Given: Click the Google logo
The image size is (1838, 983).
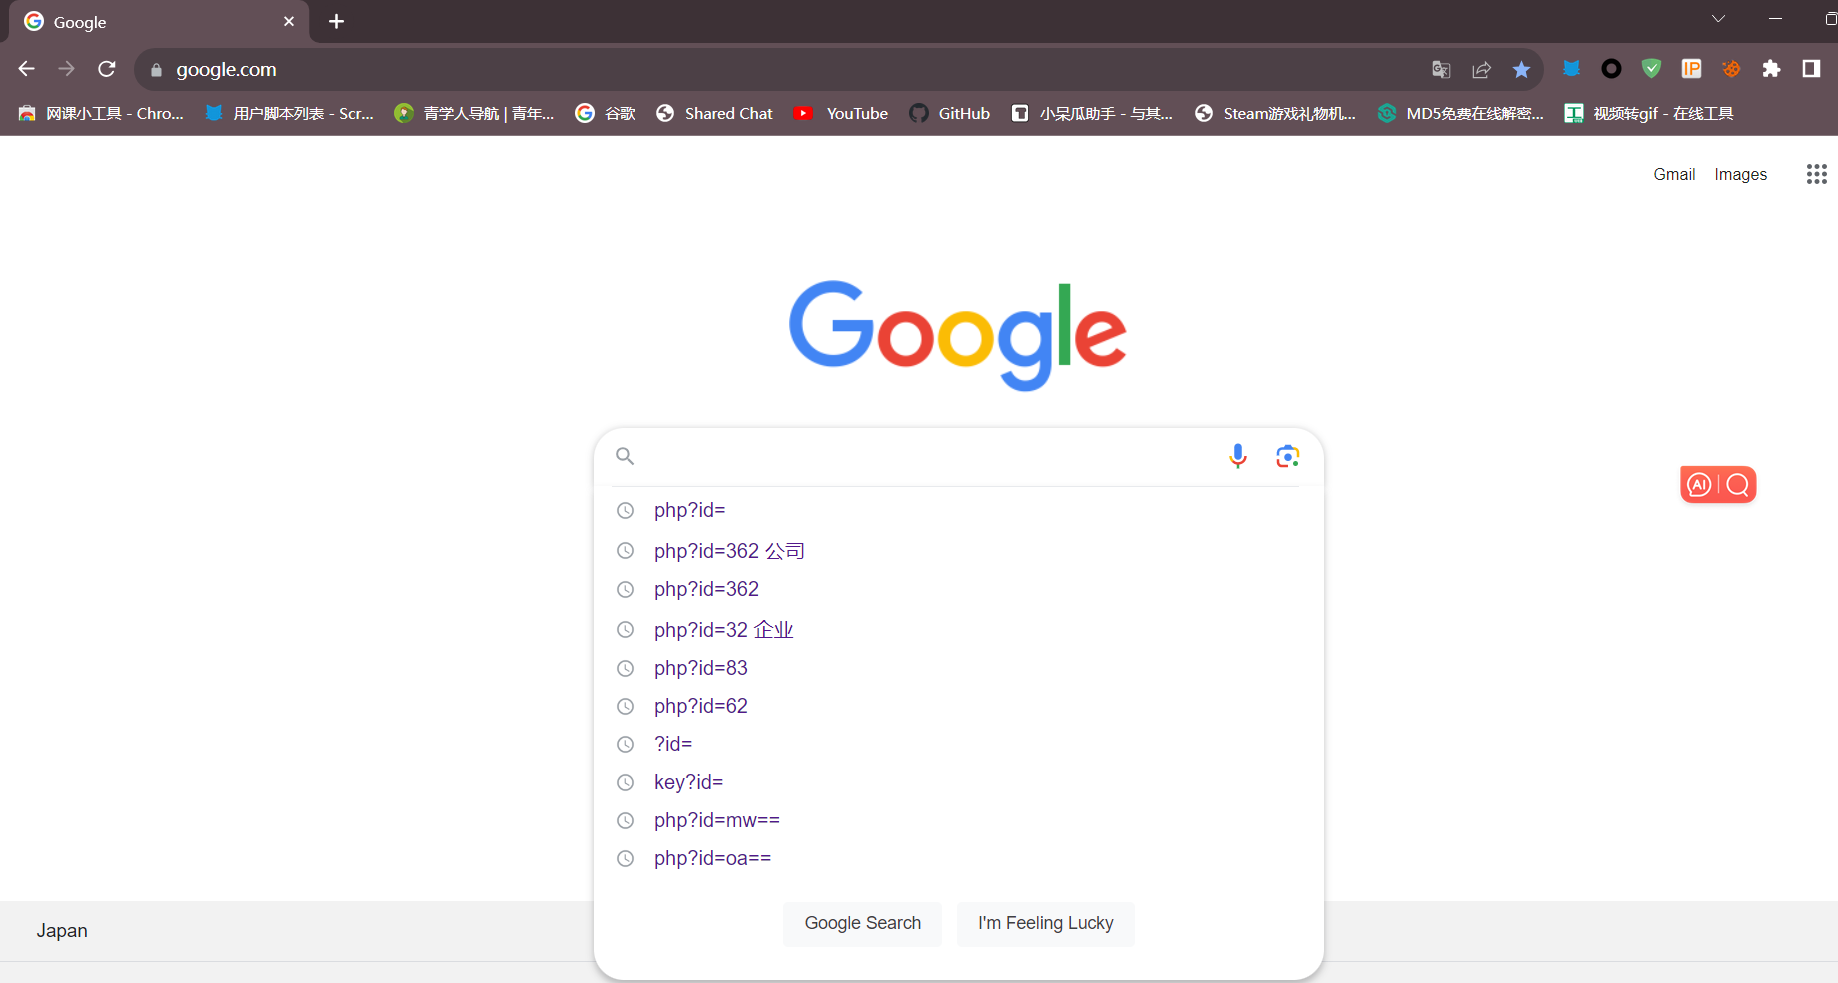Looking at the screenshot, I should 958,335.
